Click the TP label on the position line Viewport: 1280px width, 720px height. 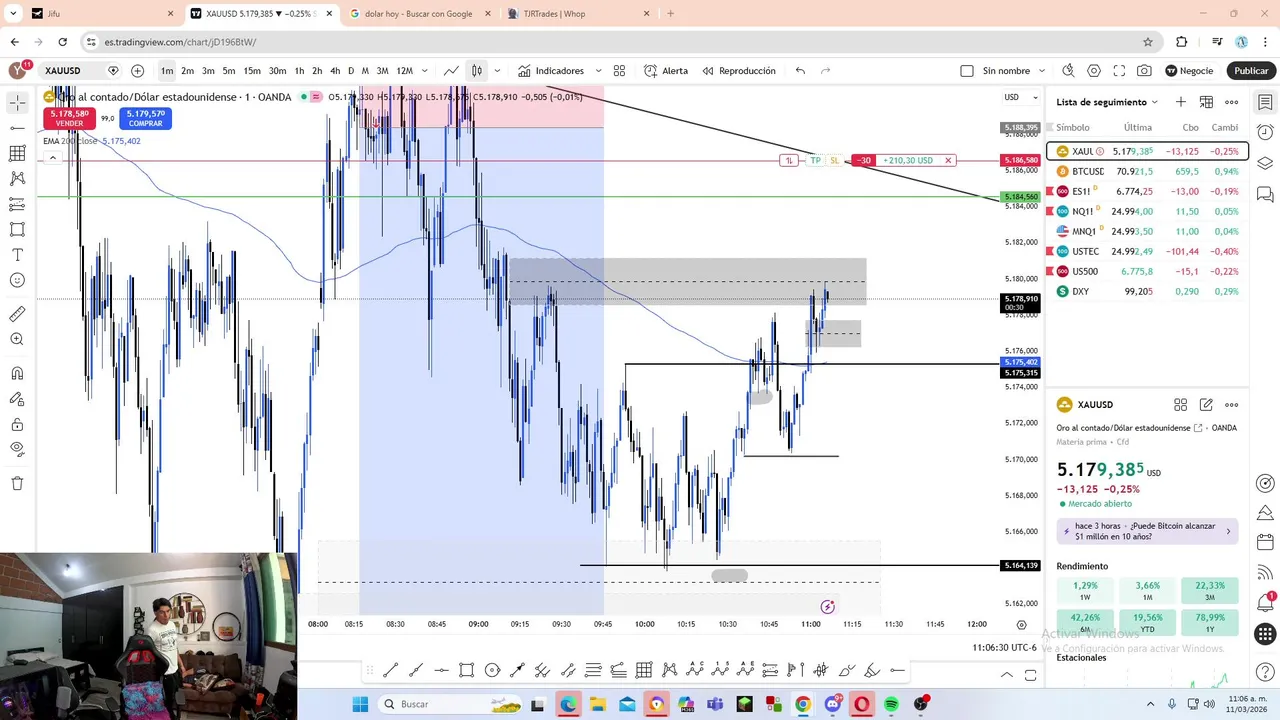pyautogui.click(x=815, y=160)
